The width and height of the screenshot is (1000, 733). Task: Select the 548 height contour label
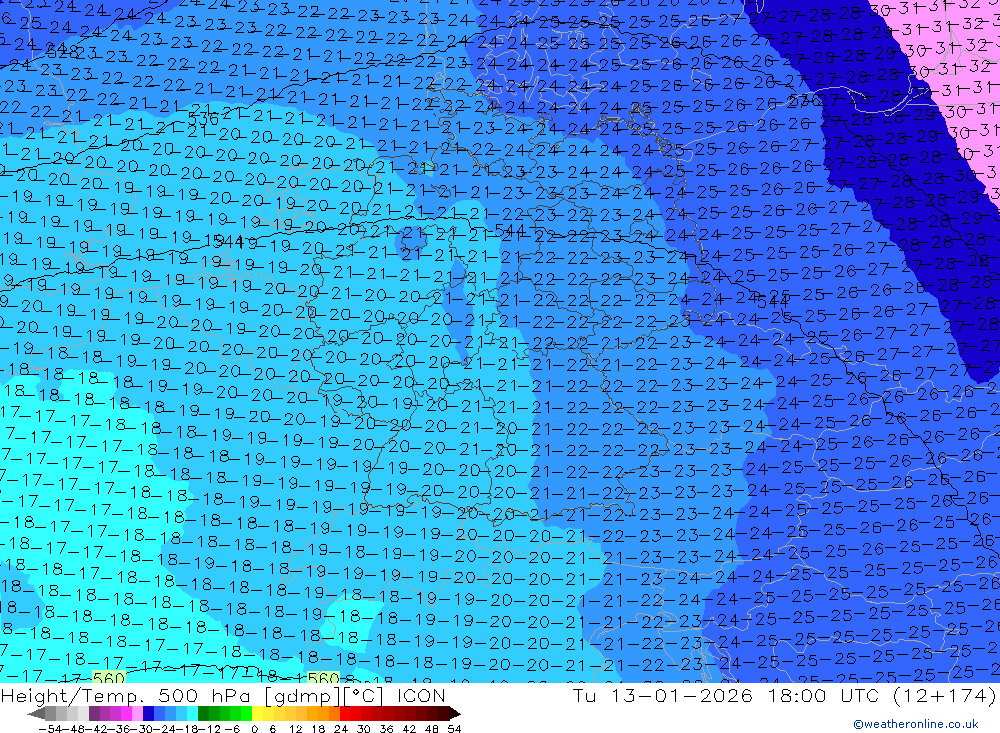coord(62,49)
